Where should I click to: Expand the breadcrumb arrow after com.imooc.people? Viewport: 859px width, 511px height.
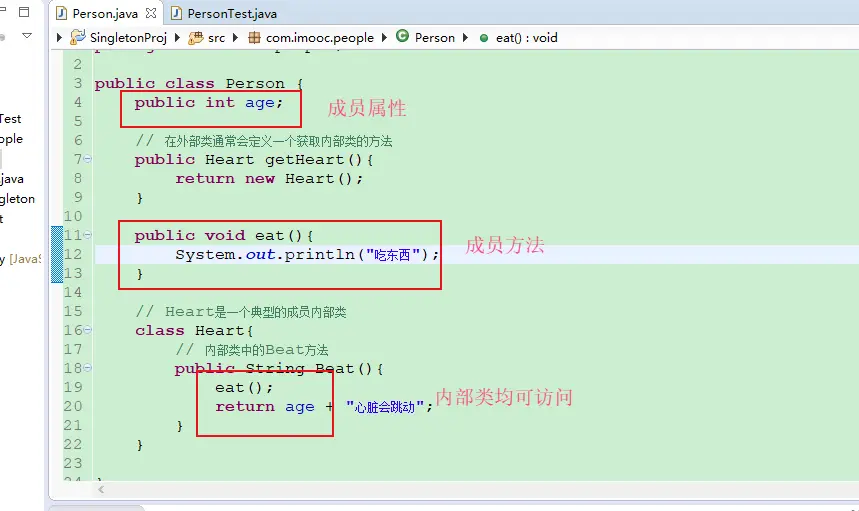(384, 38)
